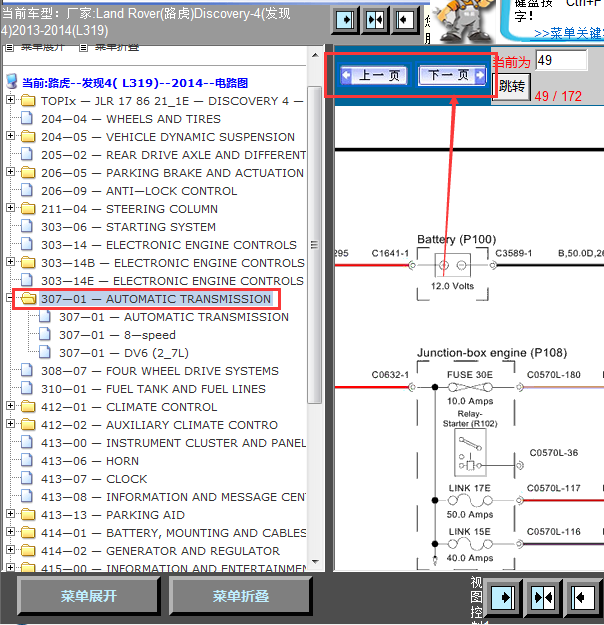The image size is (604, 625).
Task: Go to previous page 上一页
Action: click(x=374, y=75)
